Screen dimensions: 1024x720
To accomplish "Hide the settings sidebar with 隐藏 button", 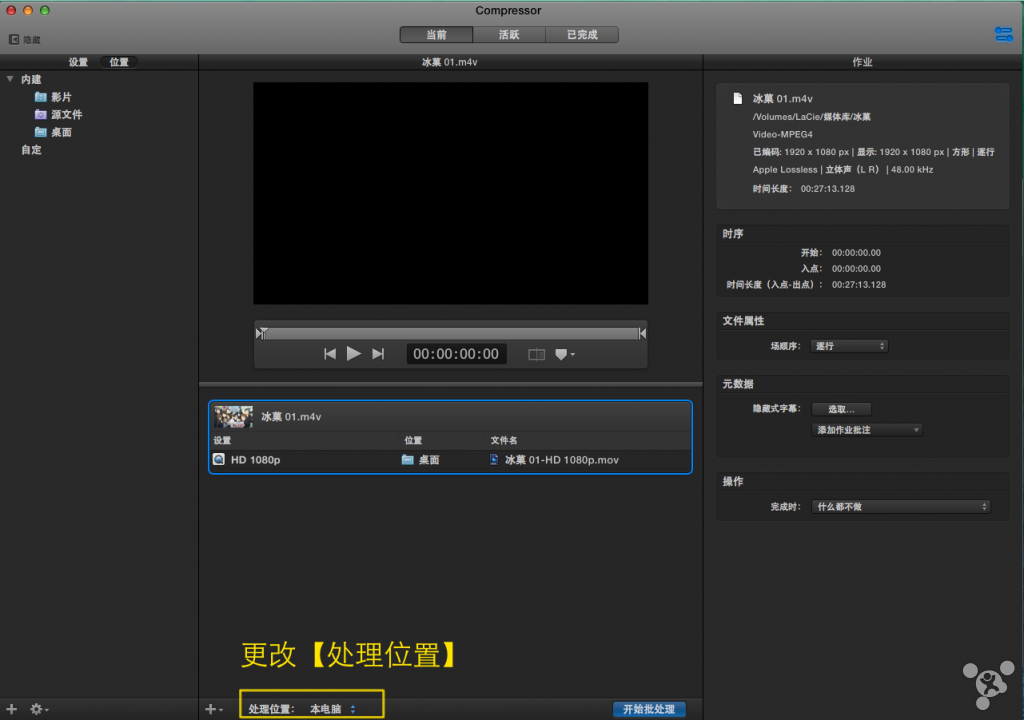I will click(x=25, y=40).
